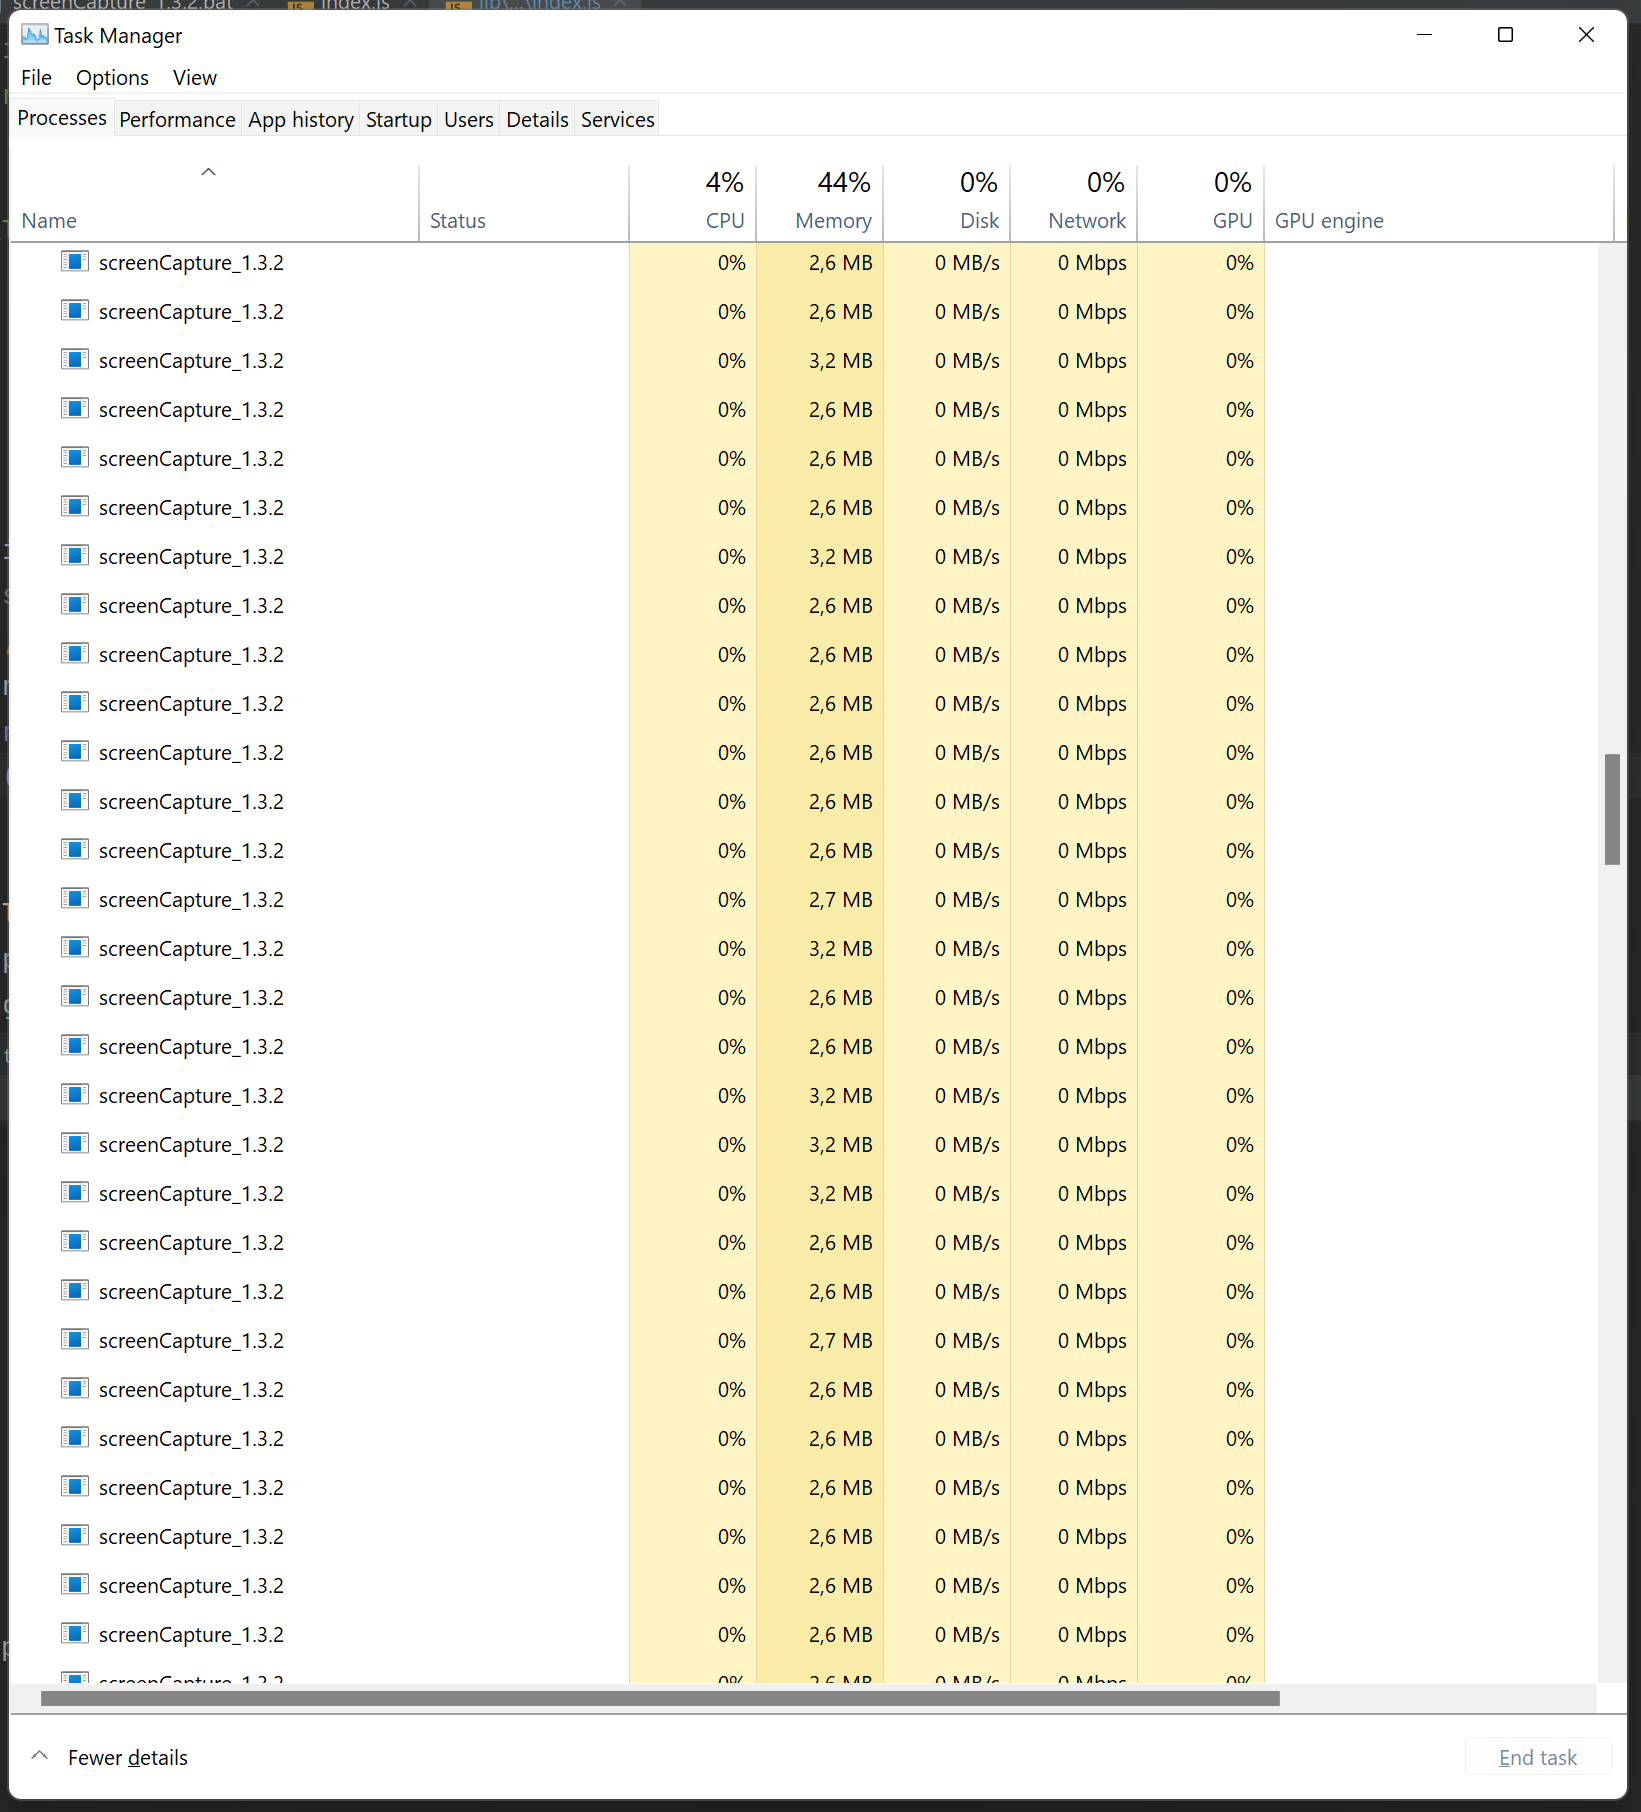Screen dimensions: 1641x1812
Task: Open the File menu
Action: pyautogui.click(x=35, y=77)
